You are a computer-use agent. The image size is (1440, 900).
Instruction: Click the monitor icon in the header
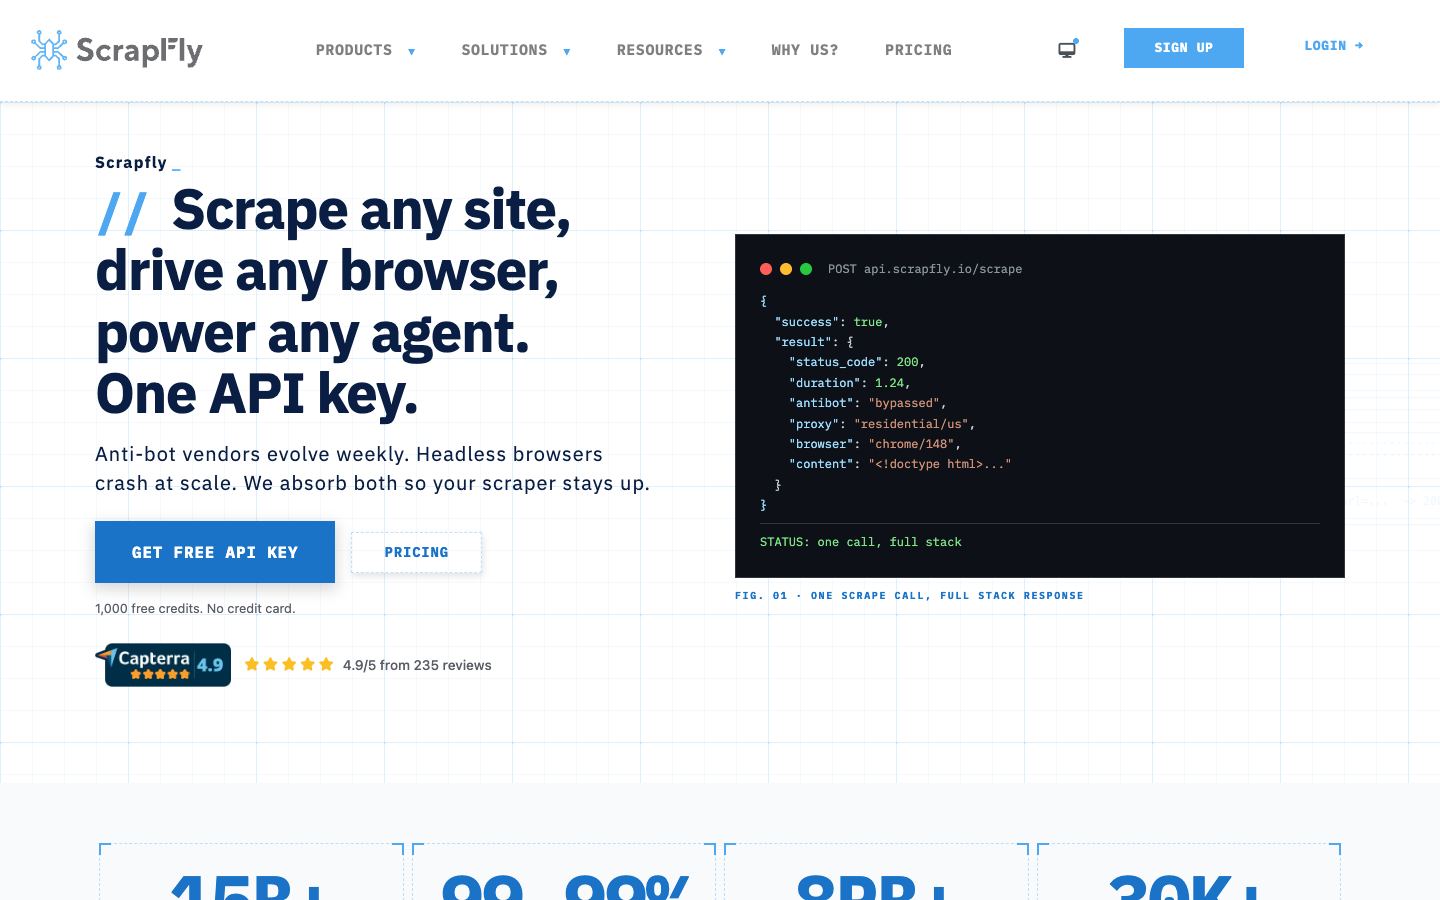[1068, 49]
